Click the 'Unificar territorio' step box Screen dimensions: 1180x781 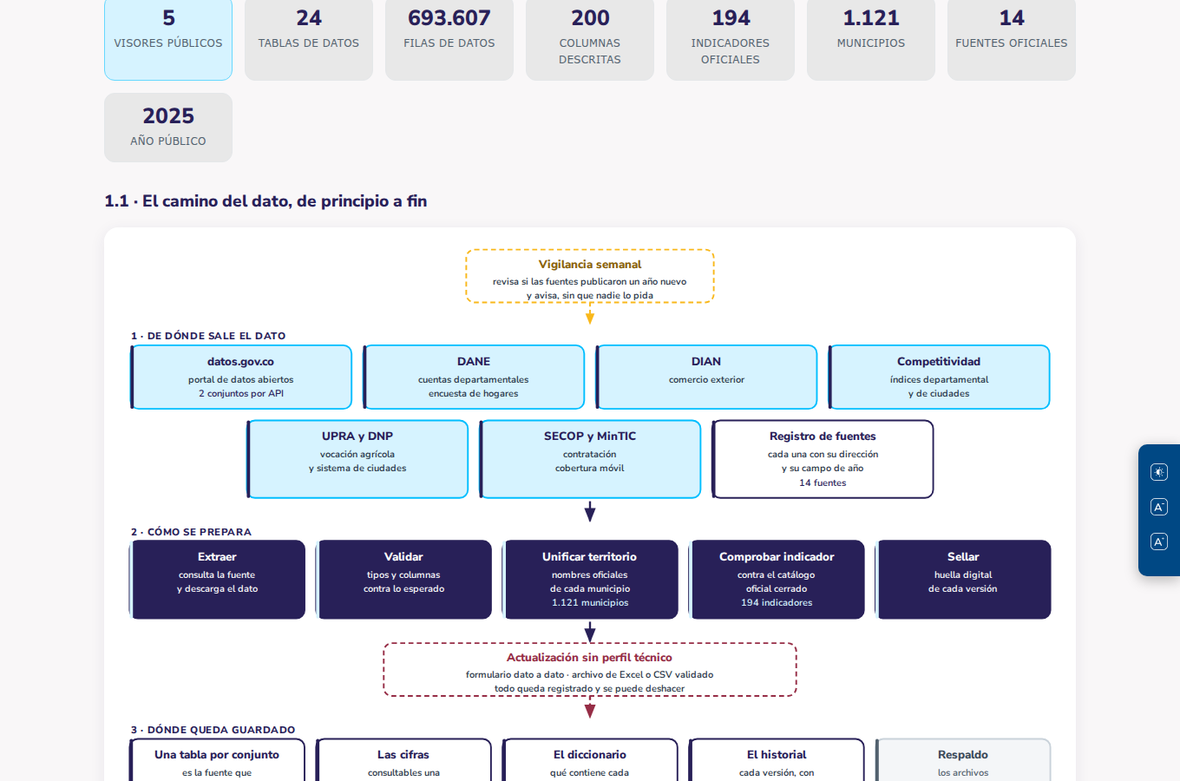tap(590, 579)
